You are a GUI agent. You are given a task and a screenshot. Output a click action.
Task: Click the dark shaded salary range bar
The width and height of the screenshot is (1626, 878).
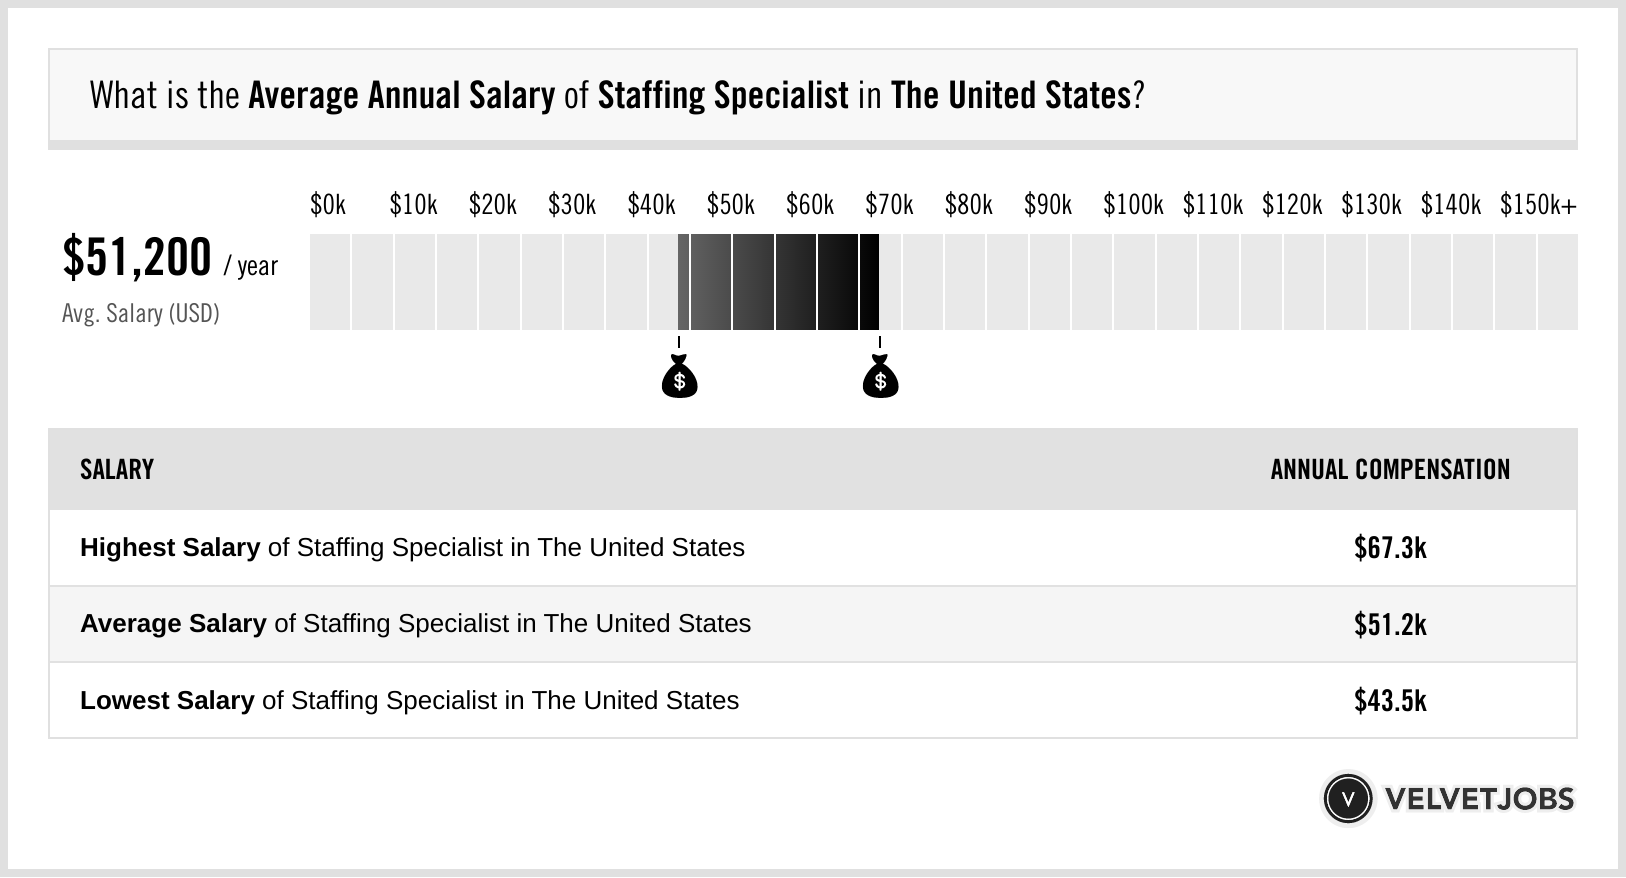point(778,282)
